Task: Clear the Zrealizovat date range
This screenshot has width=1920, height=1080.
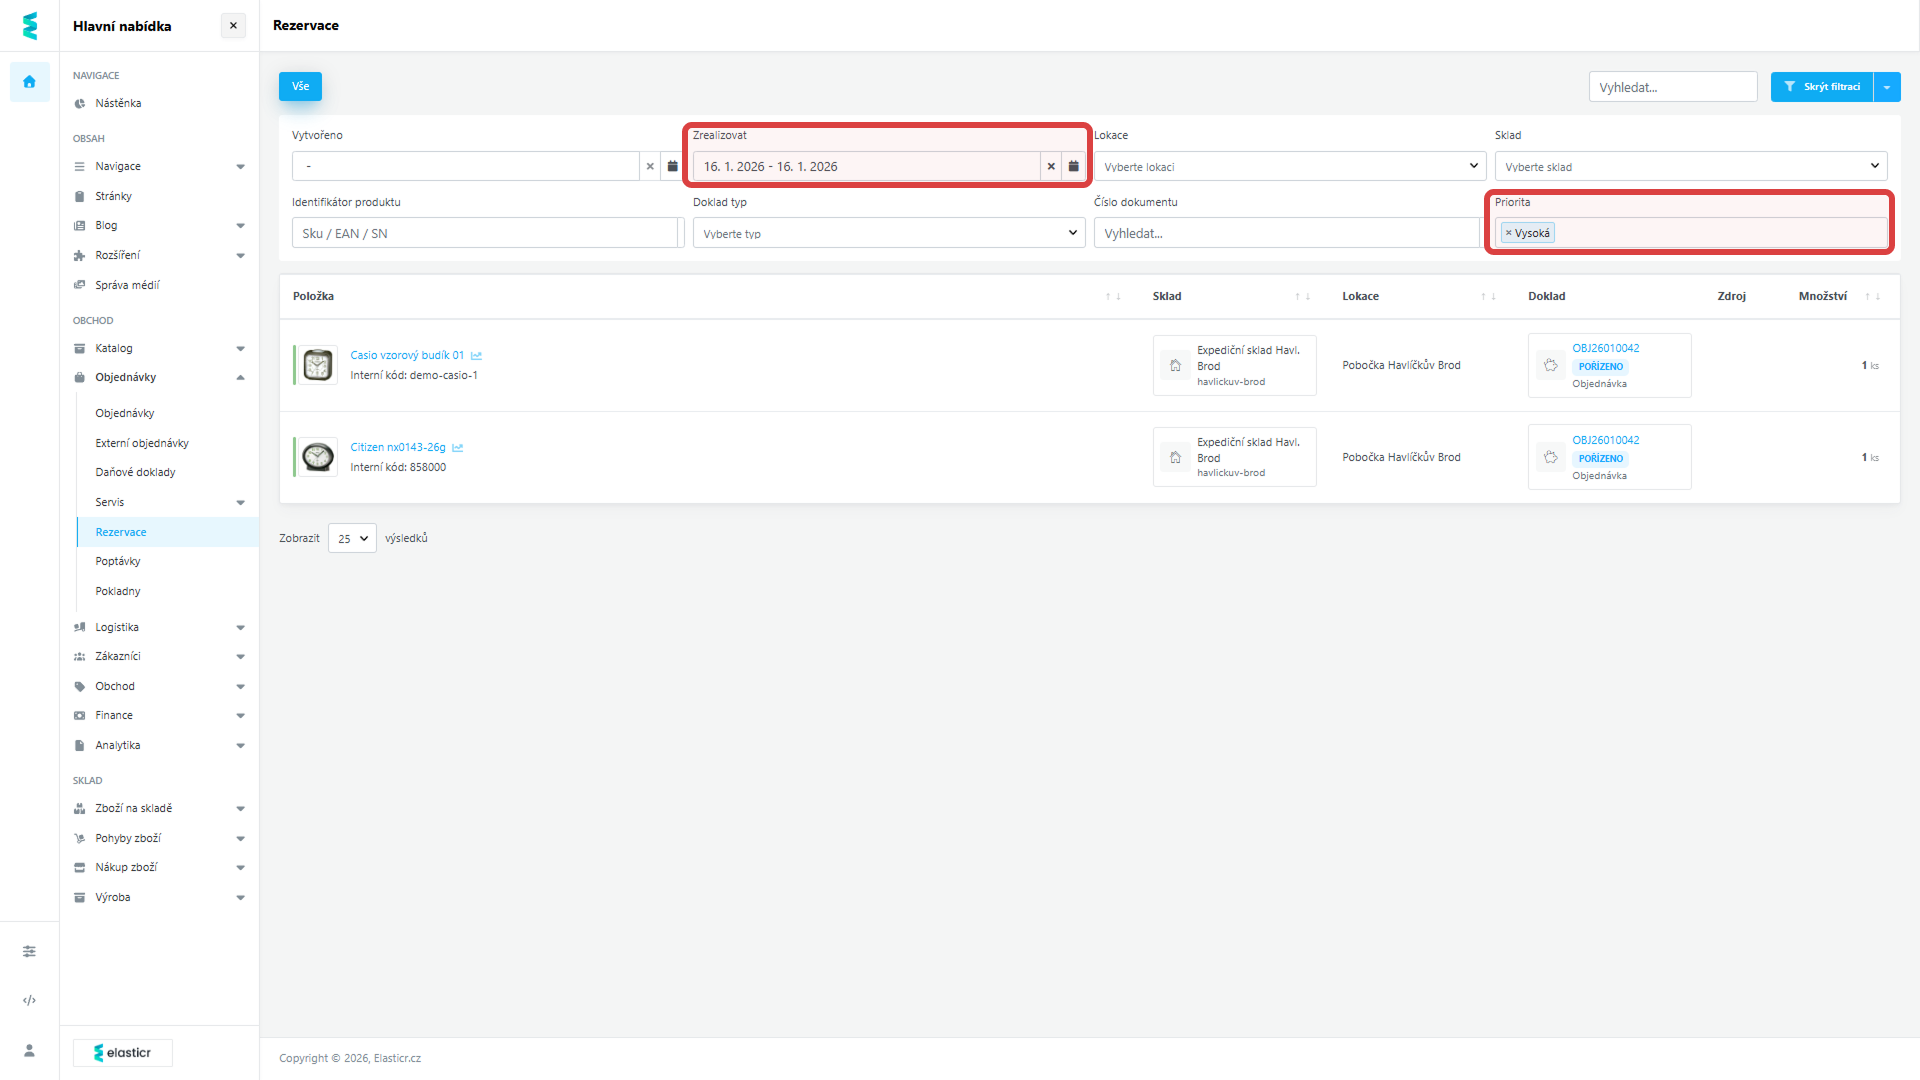Action: (1051, 166)
